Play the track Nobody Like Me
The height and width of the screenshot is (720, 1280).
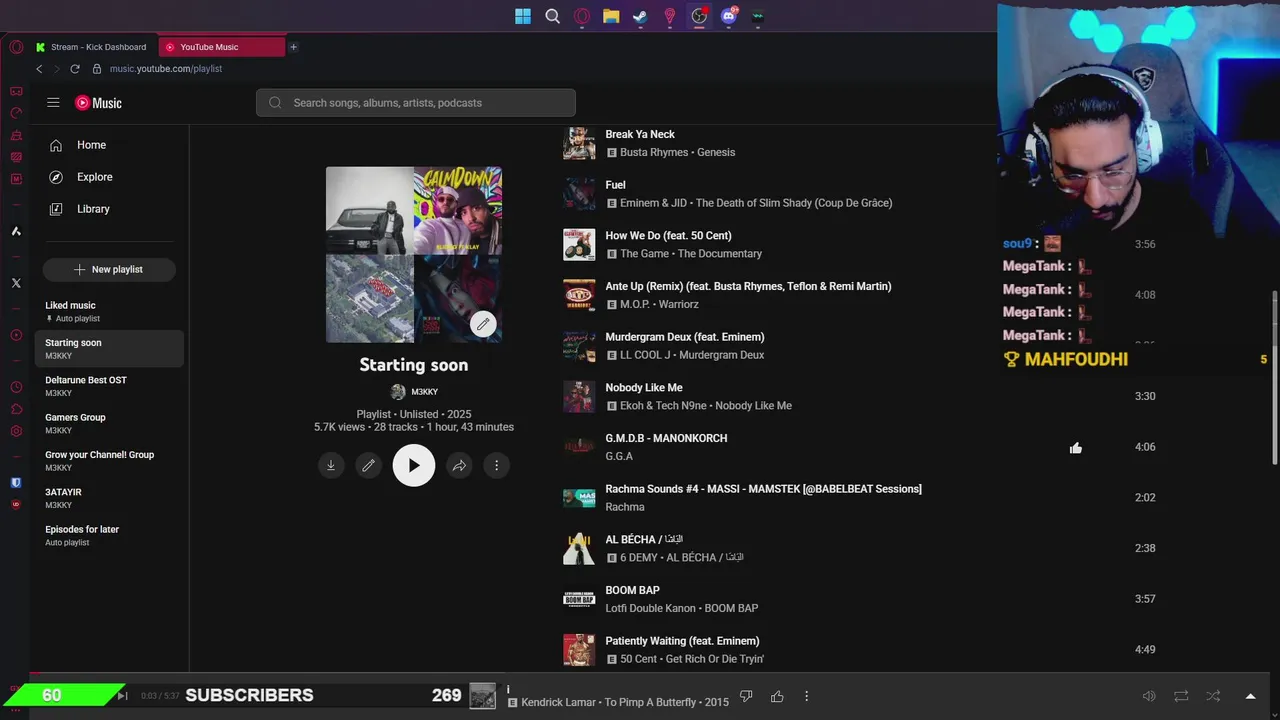coord(644,388)
